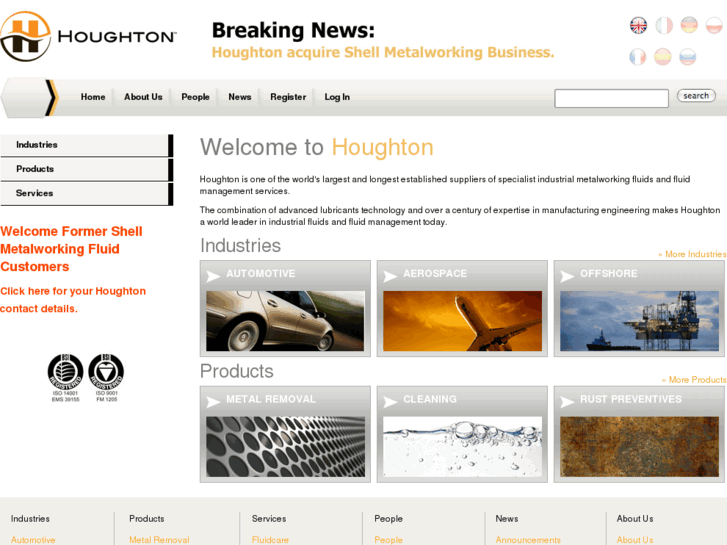The width and height of the screenshot is (727, 545).
Task: Click the search button
Action: pos(696,96)
